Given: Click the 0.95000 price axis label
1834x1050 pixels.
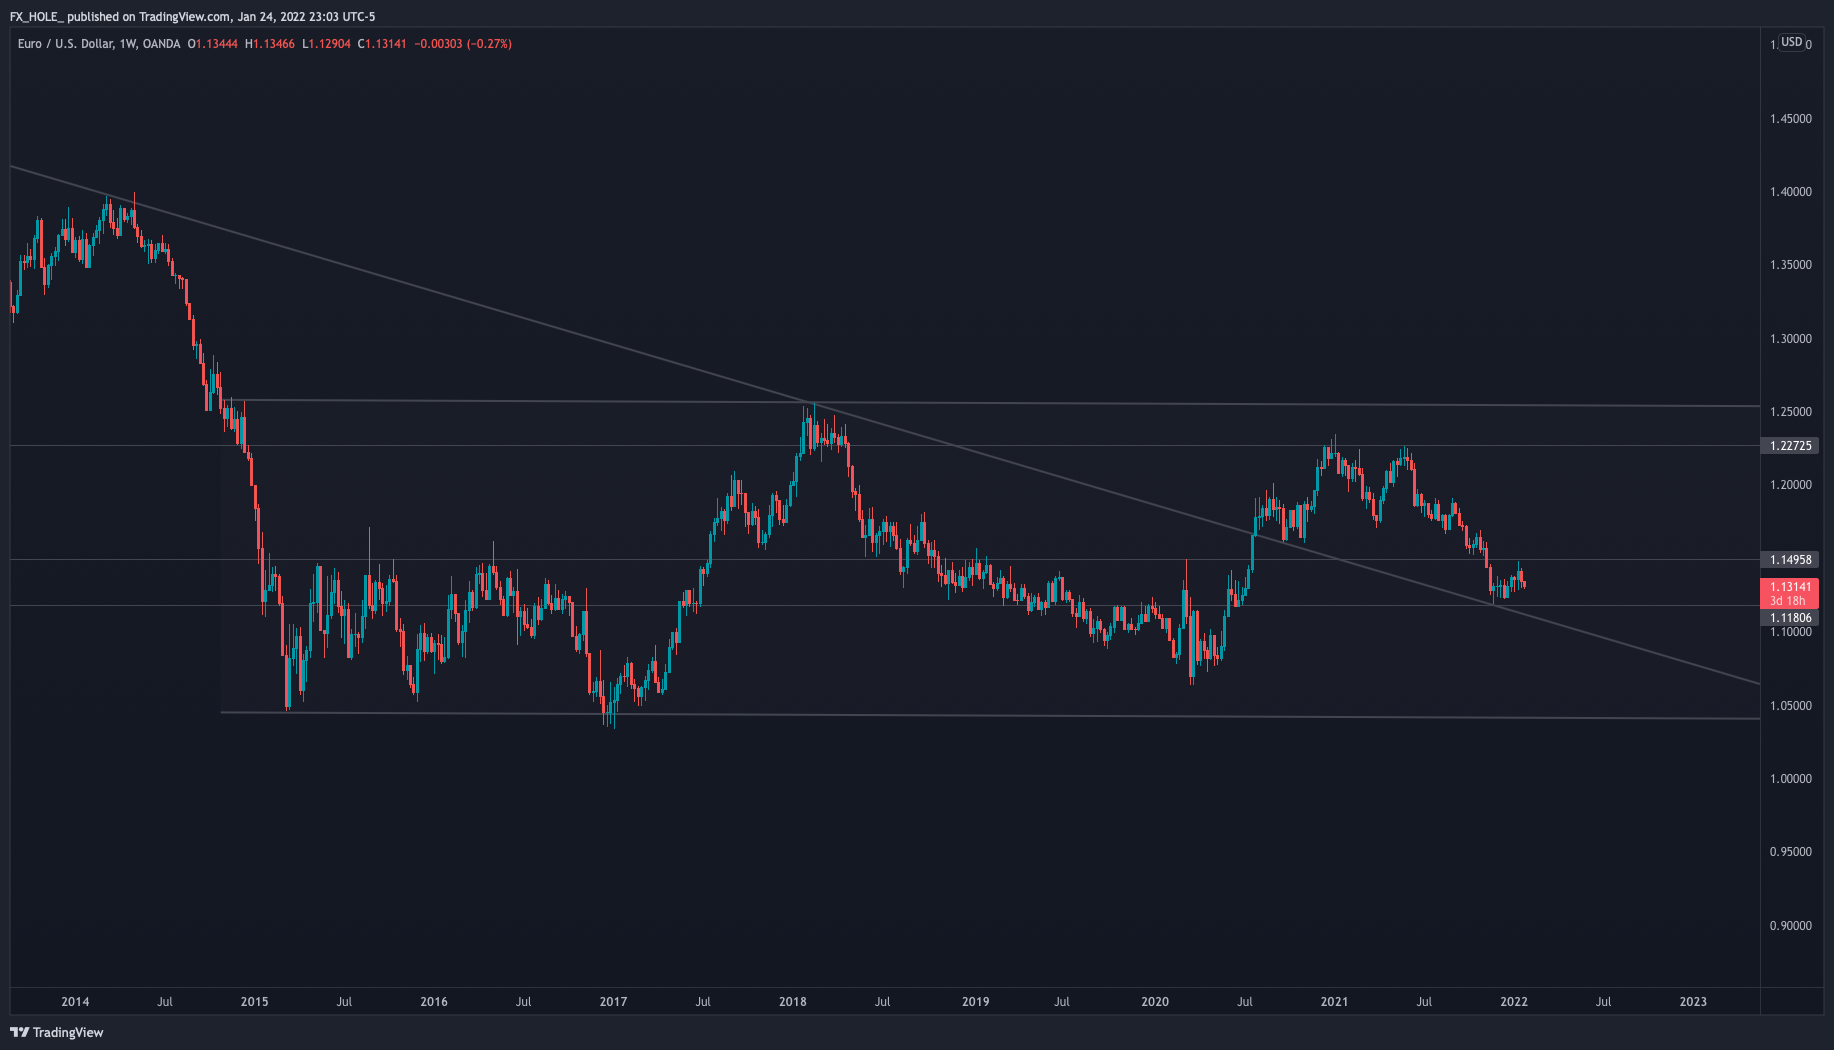Looking at the screenshot, I should pyautogui.click(x=1791, y=852).
